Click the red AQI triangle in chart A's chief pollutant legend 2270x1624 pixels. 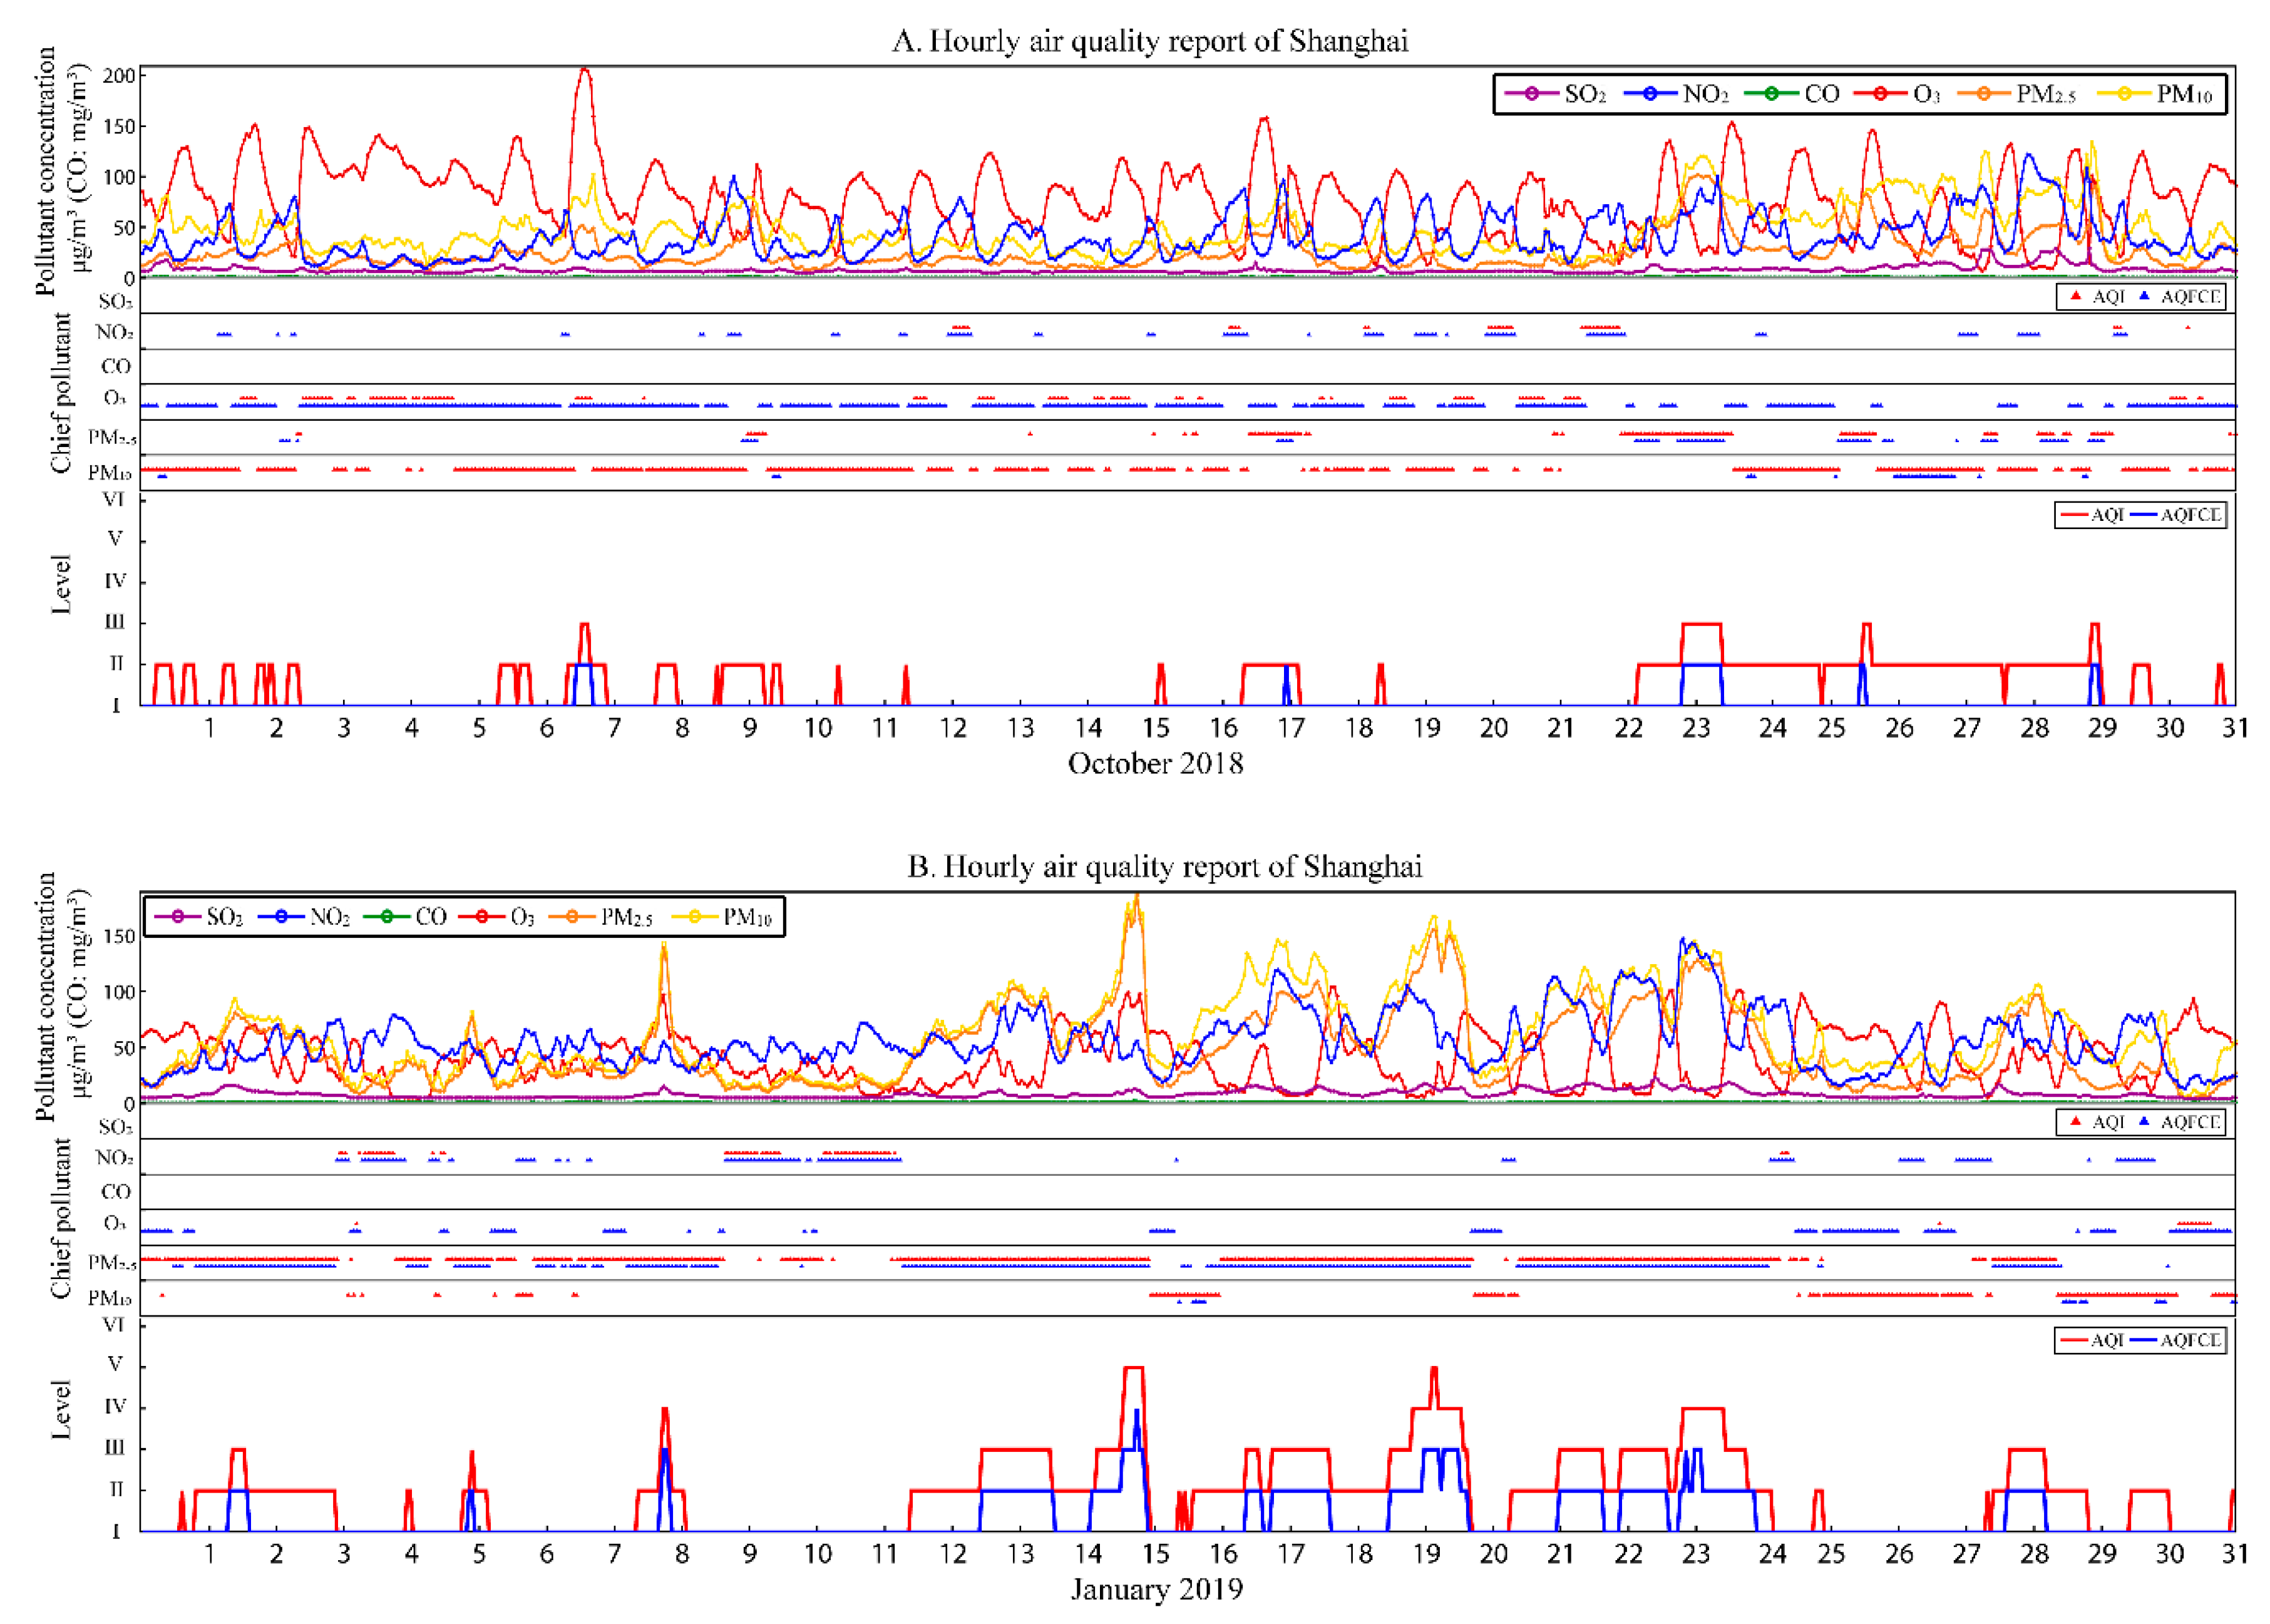(2076, 296)
